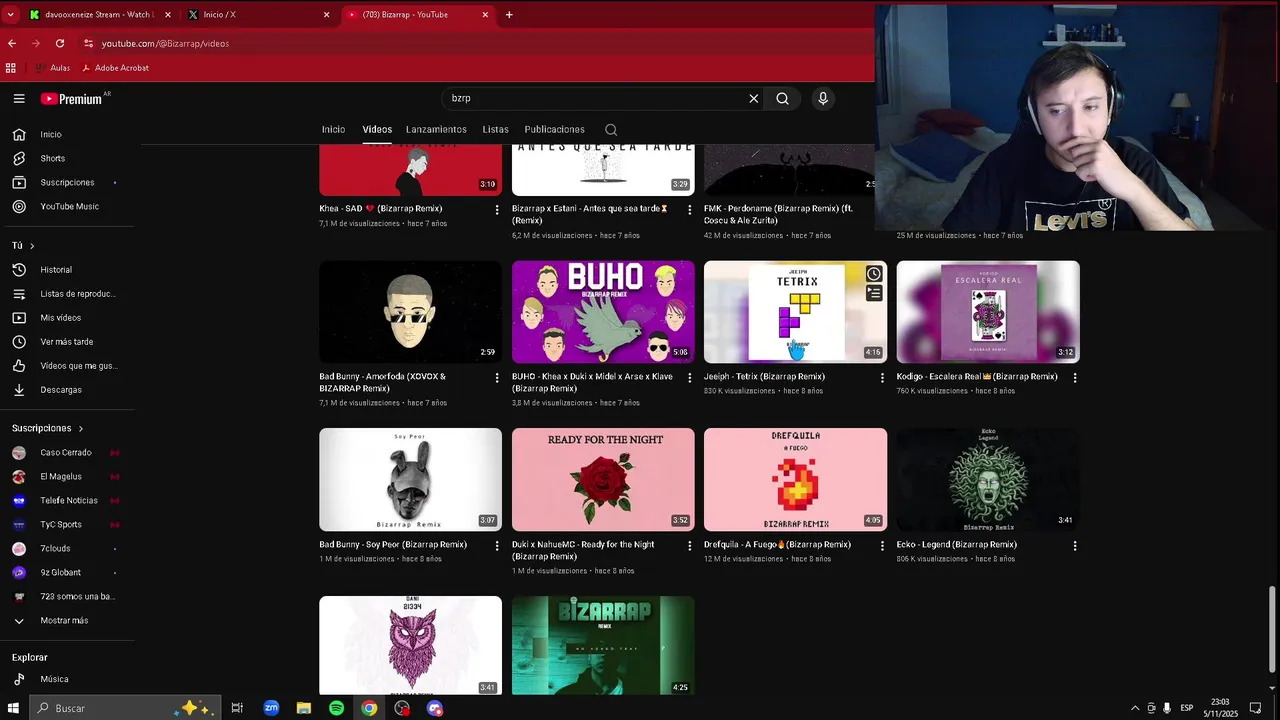Screen dimensions: 1280x720
Task: Open the YouTube hamburger guide menu
Action: coord(19,98)
